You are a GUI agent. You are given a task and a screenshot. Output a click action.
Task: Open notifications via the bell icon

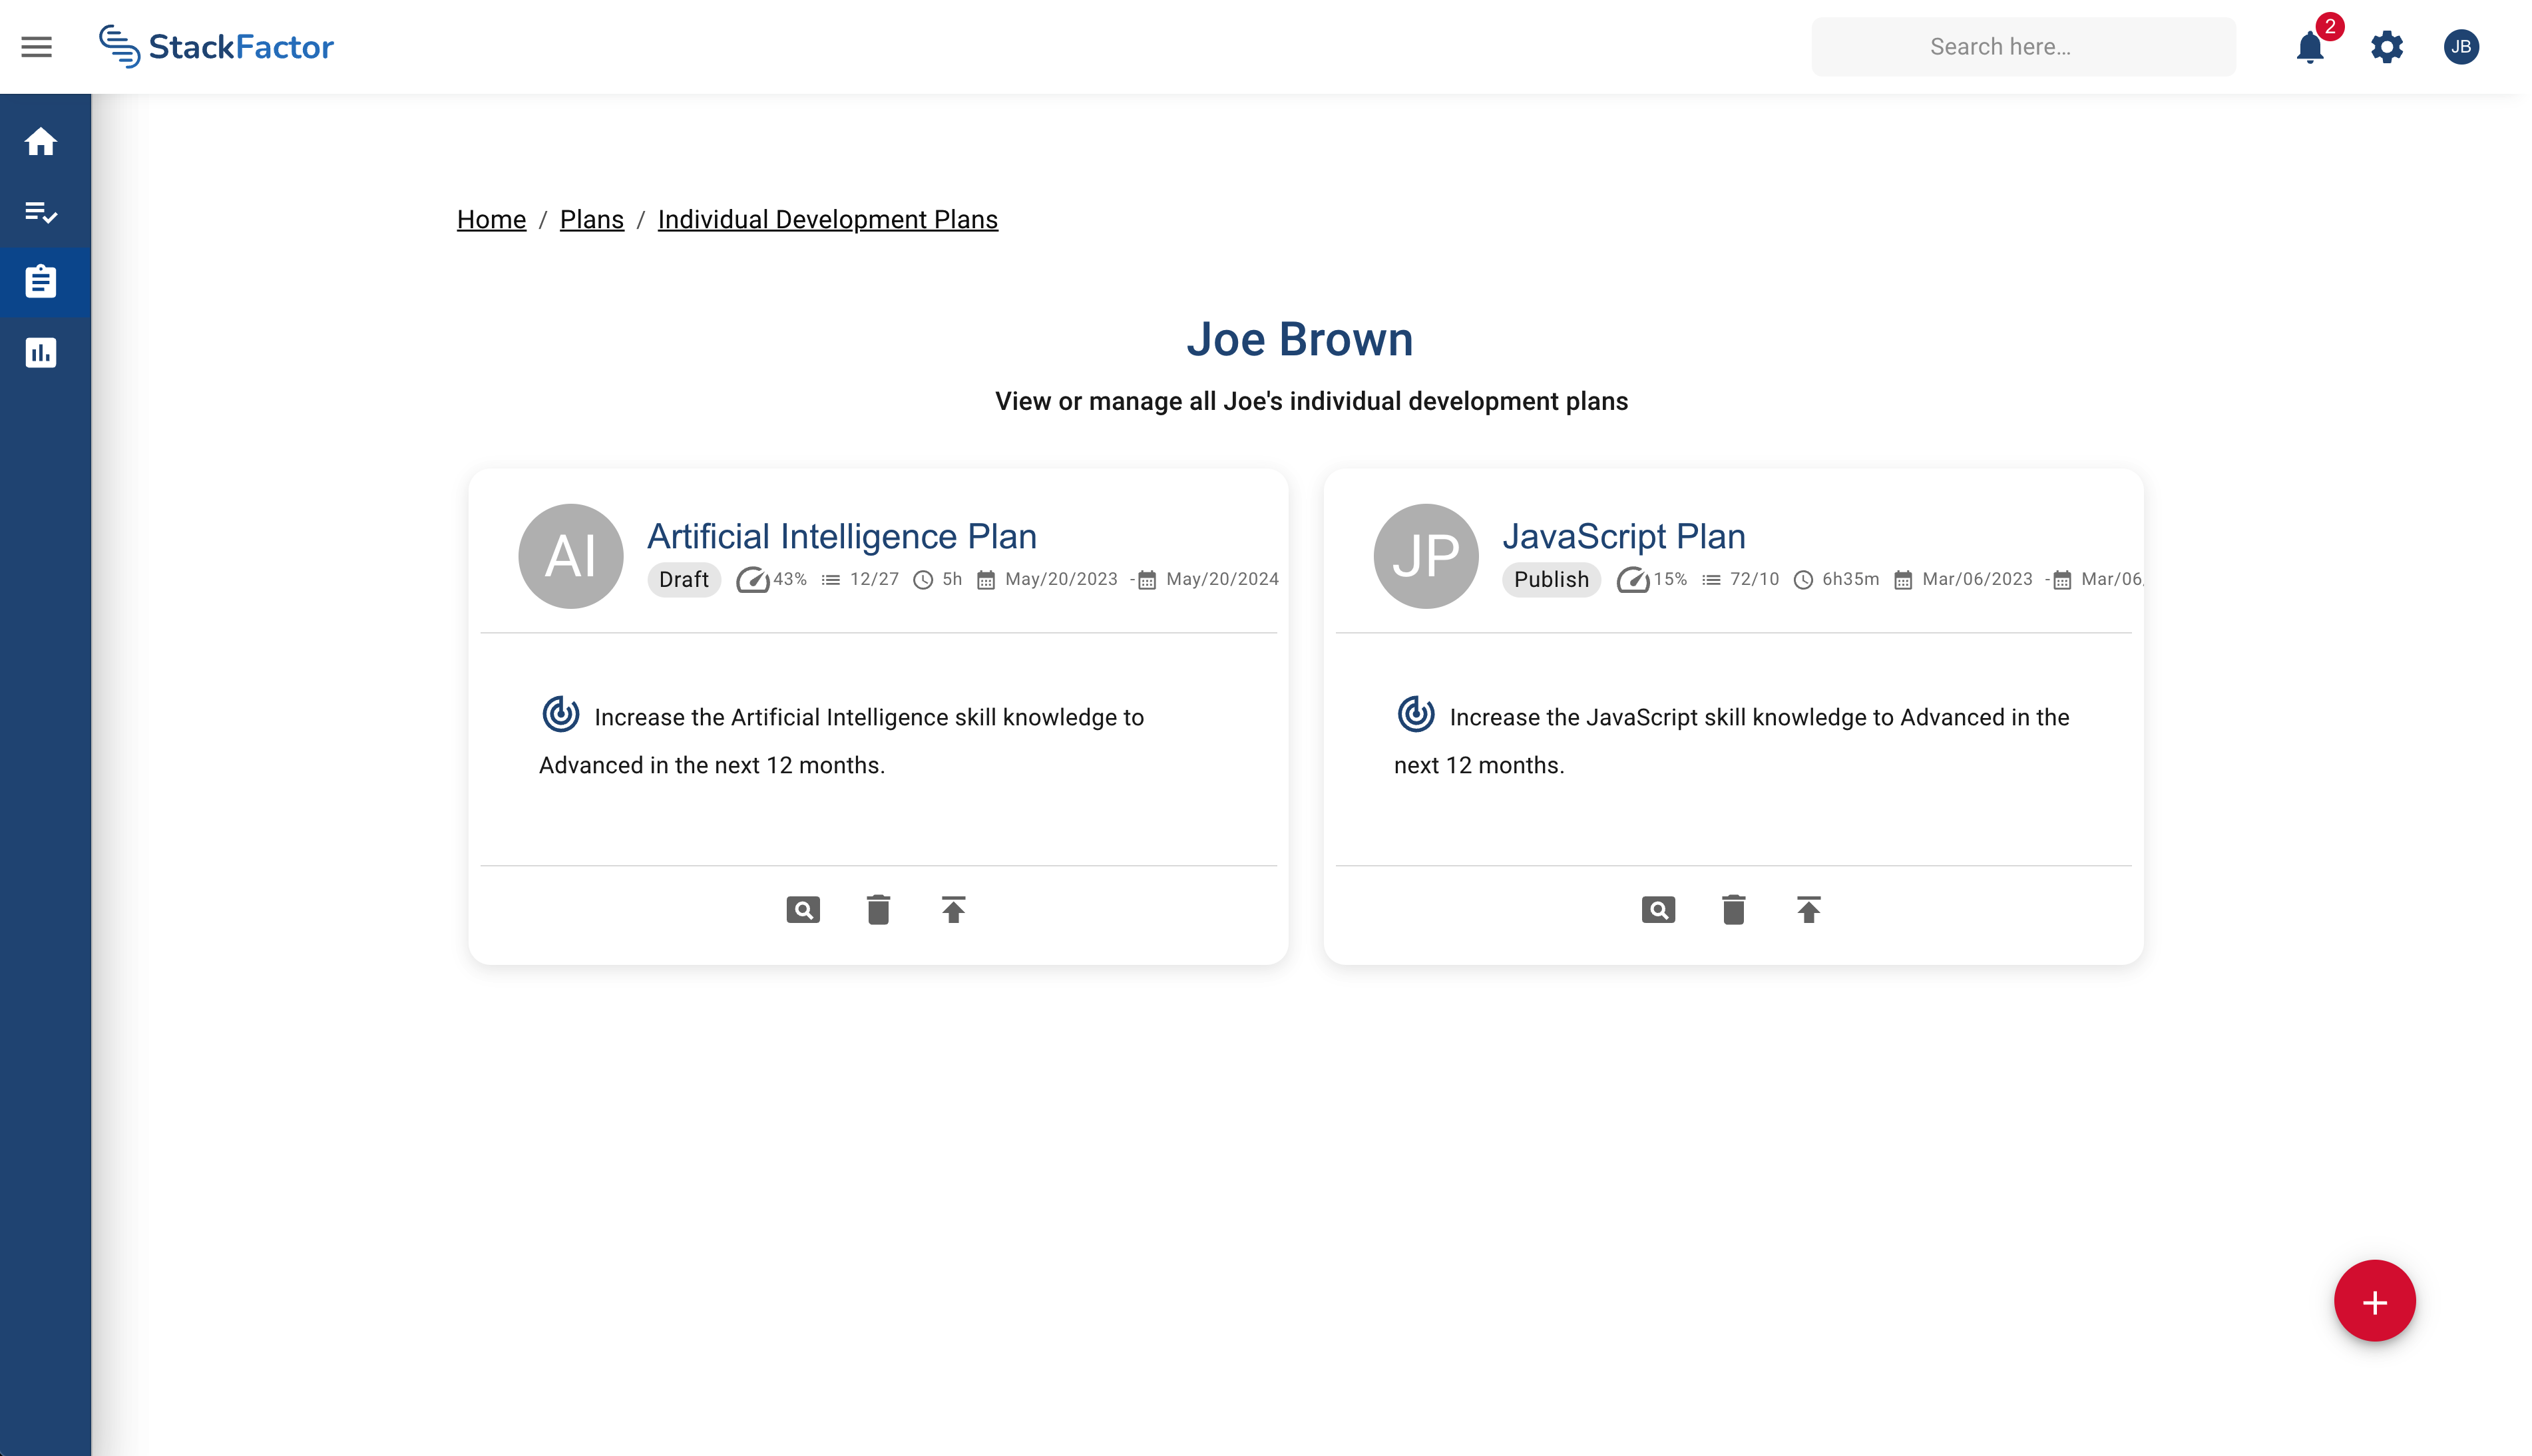pos(2309,47)
